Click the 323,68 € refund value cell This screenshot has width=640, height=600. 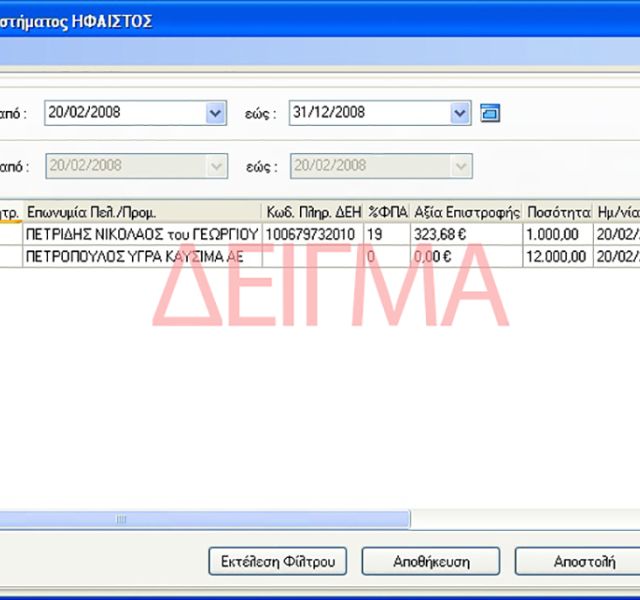(466, 234)
